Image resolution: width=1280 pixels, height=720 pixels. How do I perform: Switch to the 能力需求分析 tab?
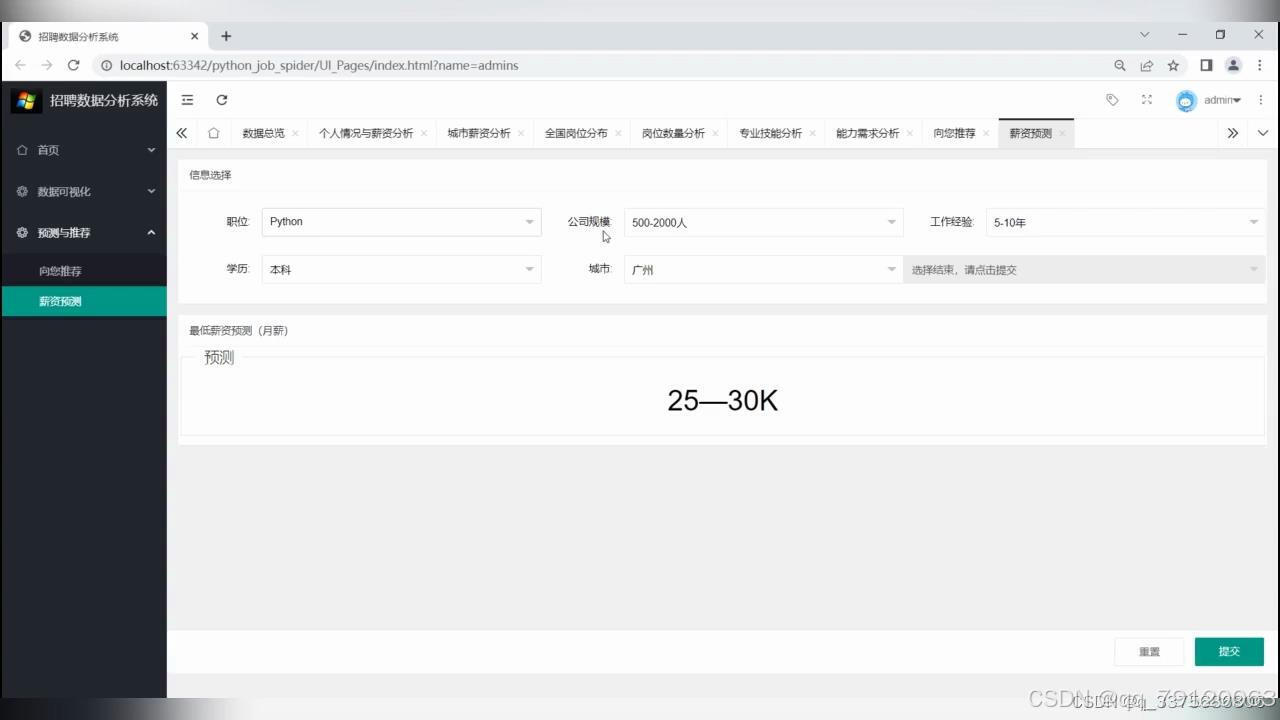click(868, 133)
